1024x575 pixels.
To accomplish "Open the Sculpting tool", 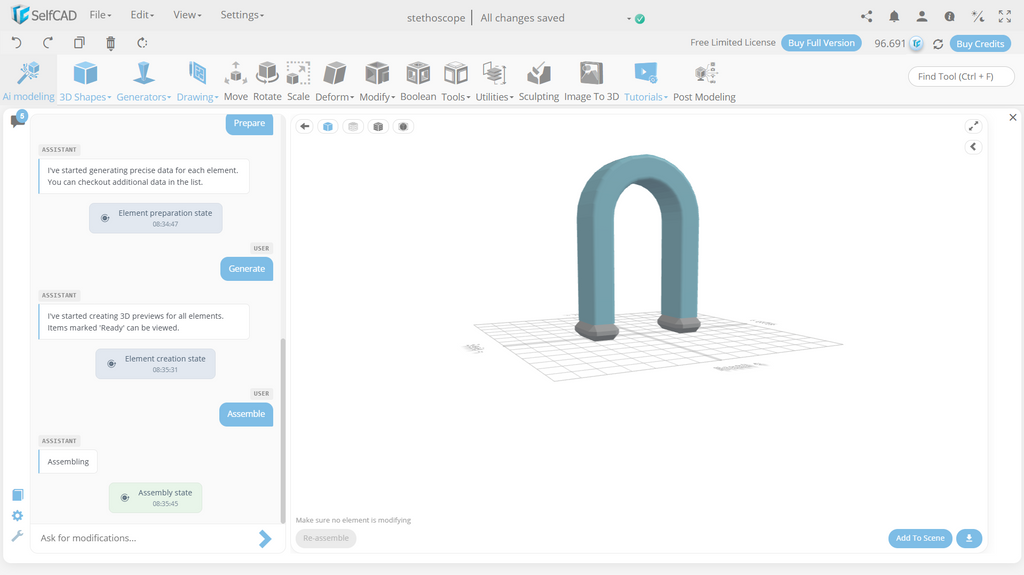I will pos(539,81).
